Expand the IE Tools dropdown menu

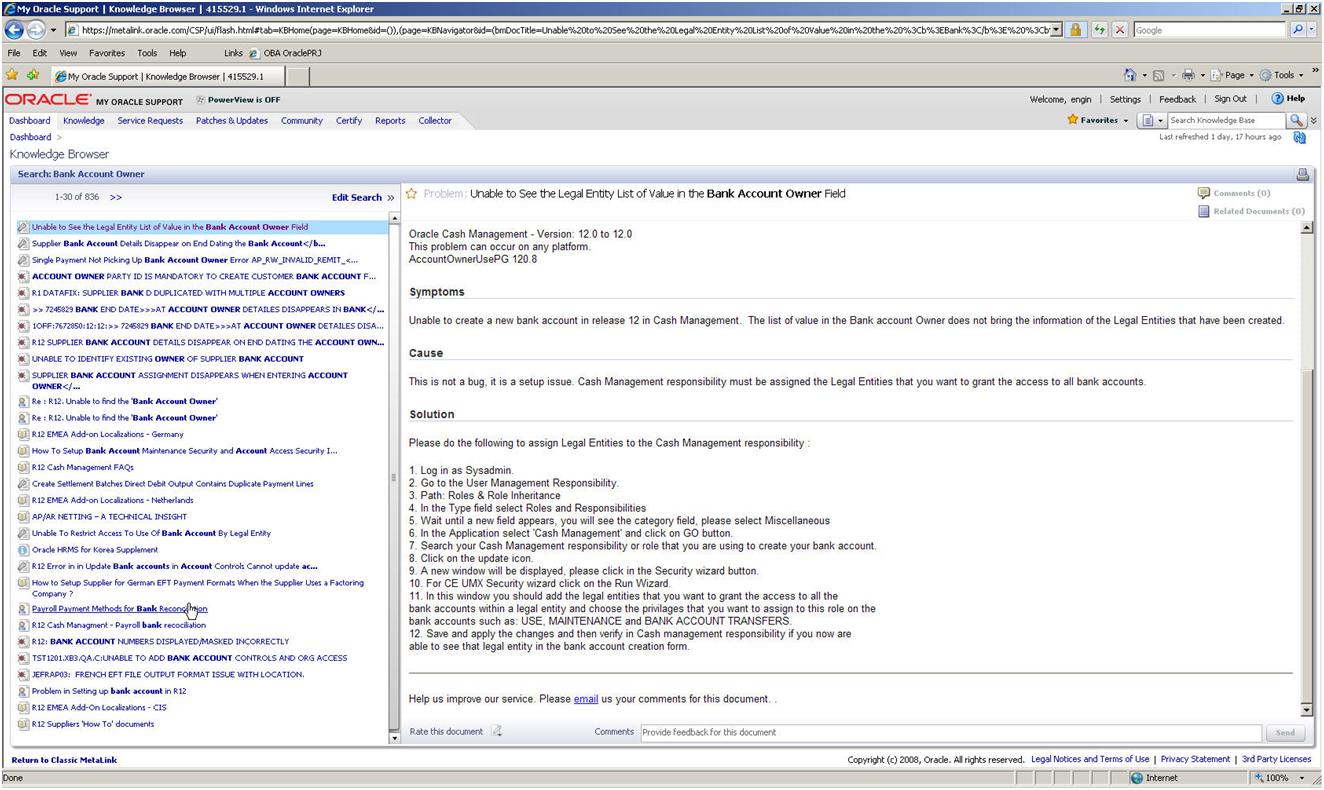click(1283, 75)
